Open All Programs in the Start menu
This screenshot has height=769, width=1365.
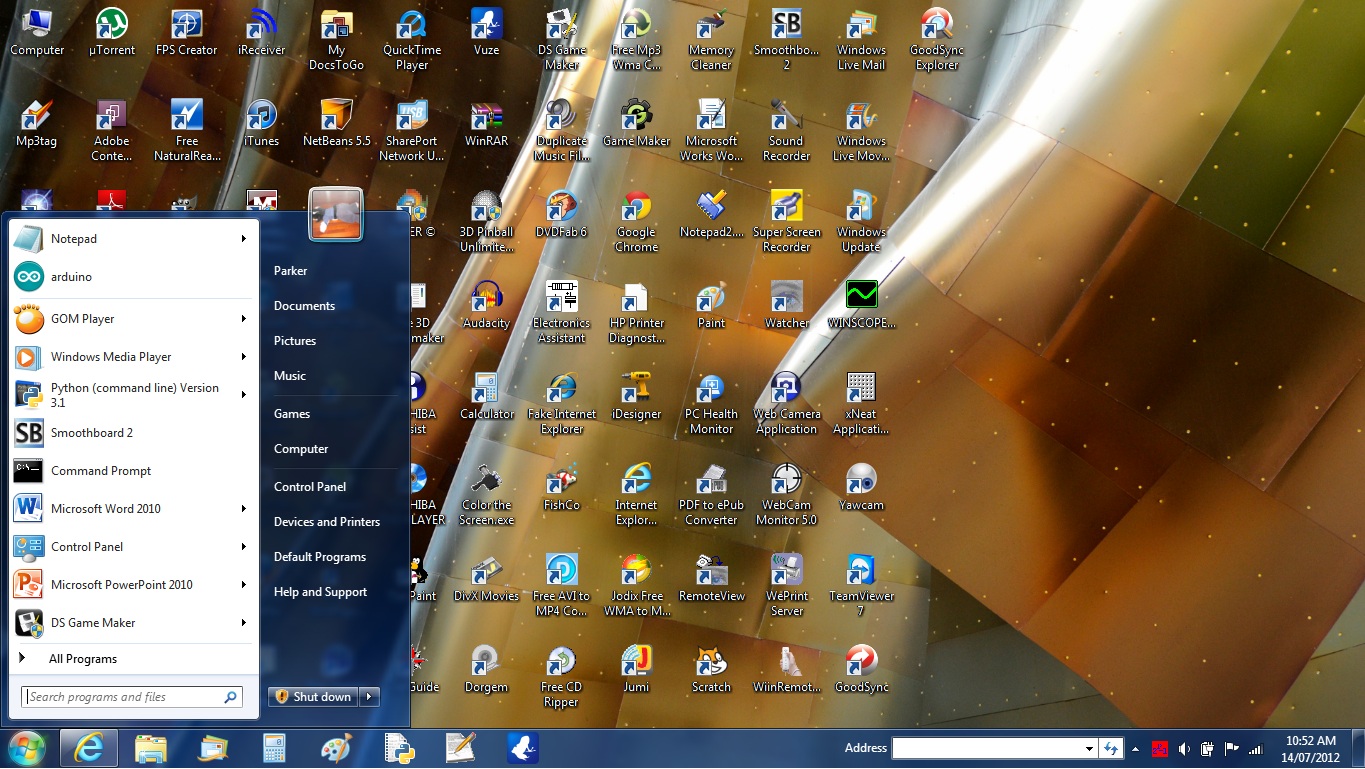(x=132, y=659)
